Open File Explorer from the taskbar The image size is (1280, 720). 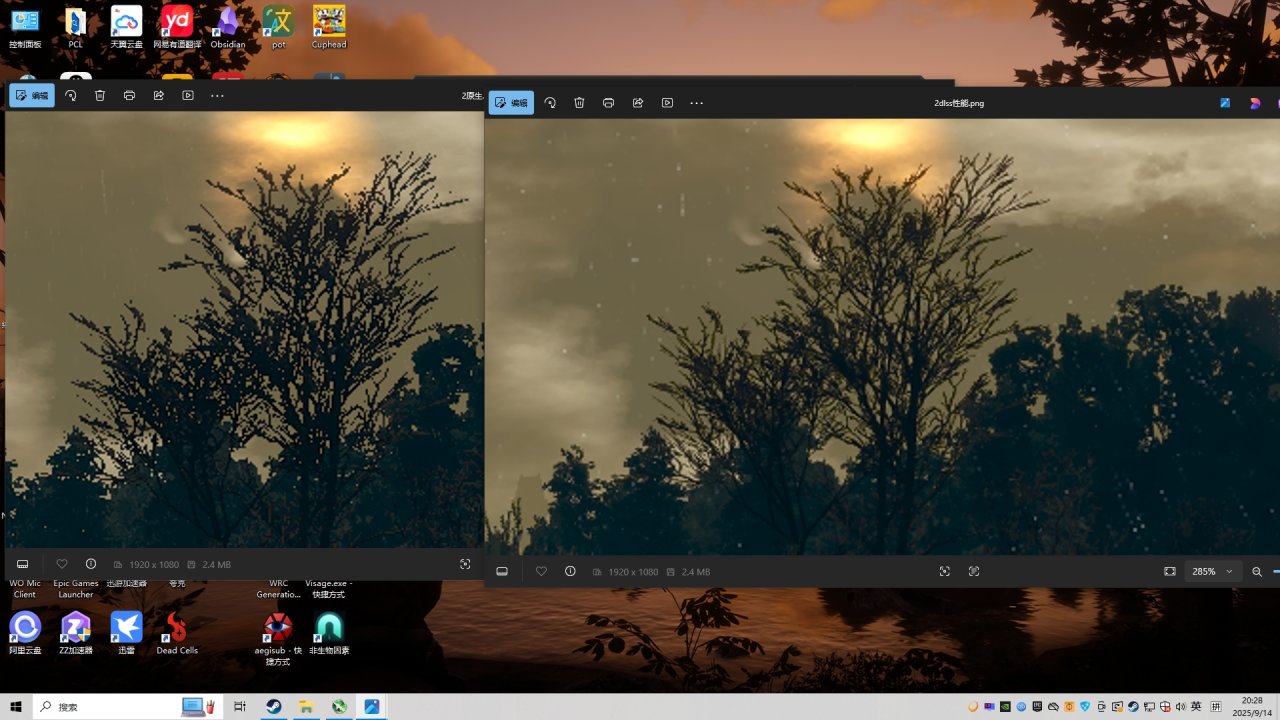306,707
